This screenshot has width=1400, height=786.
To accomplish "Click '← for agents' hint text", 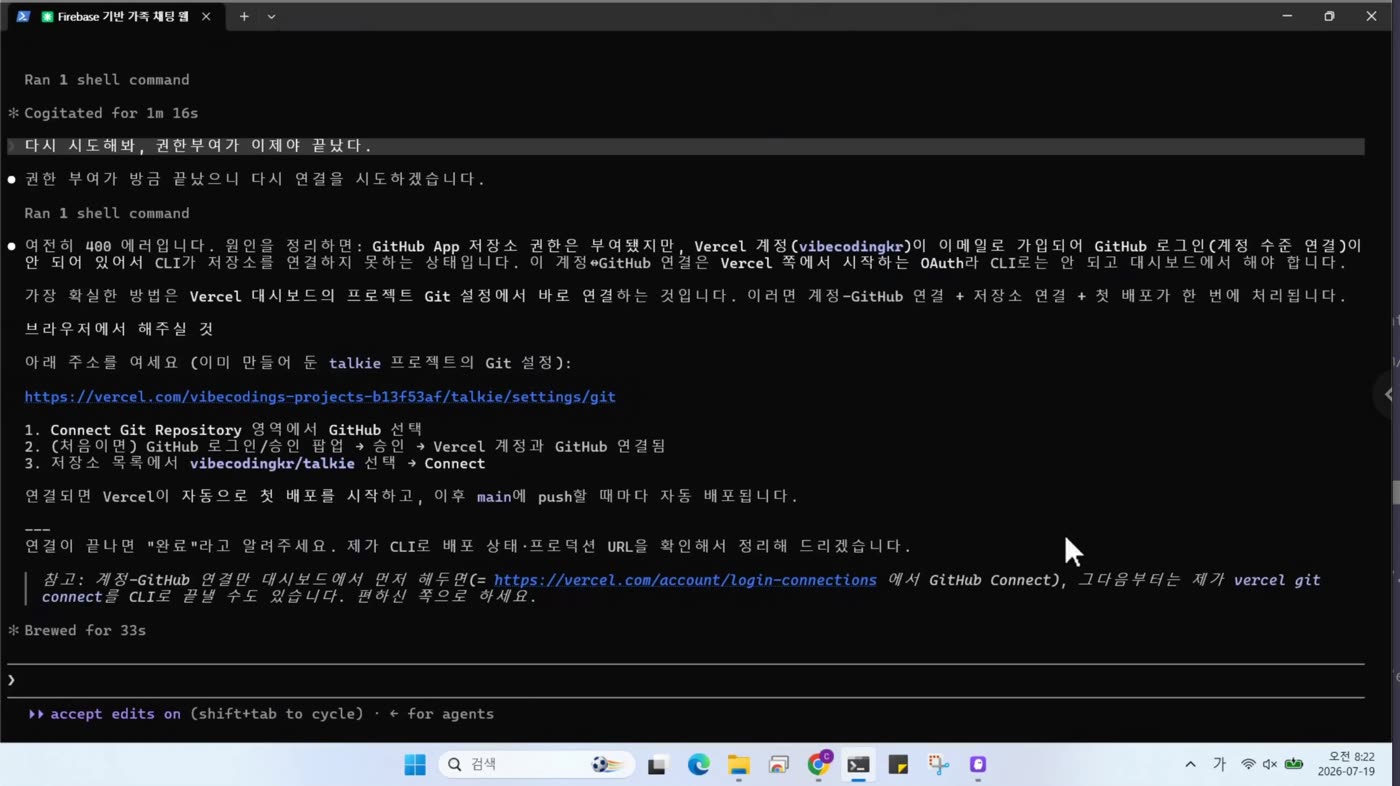I will [441, 714].
